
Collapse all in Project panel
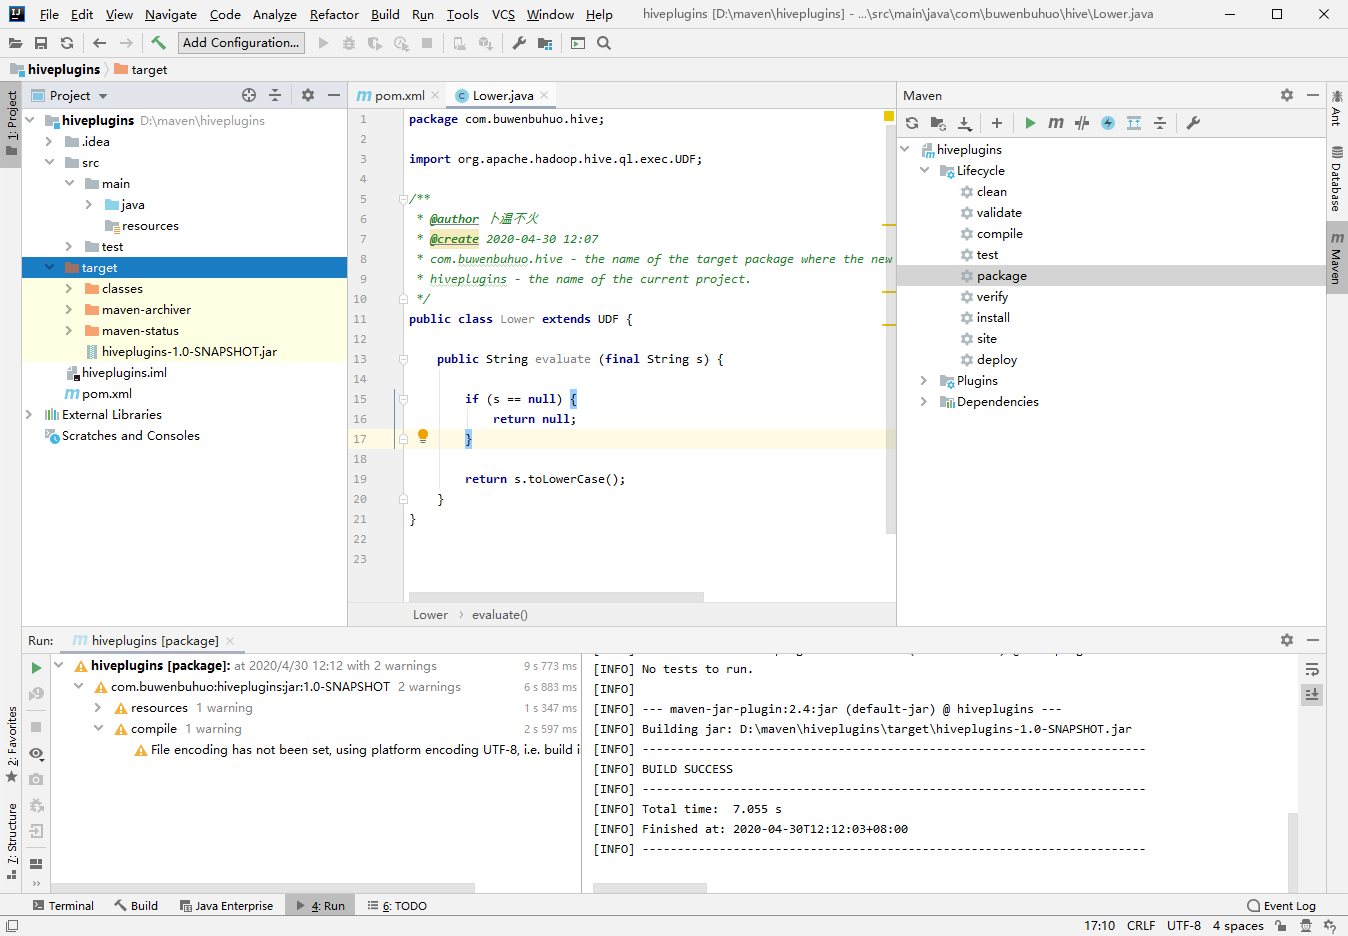(275, 95)
